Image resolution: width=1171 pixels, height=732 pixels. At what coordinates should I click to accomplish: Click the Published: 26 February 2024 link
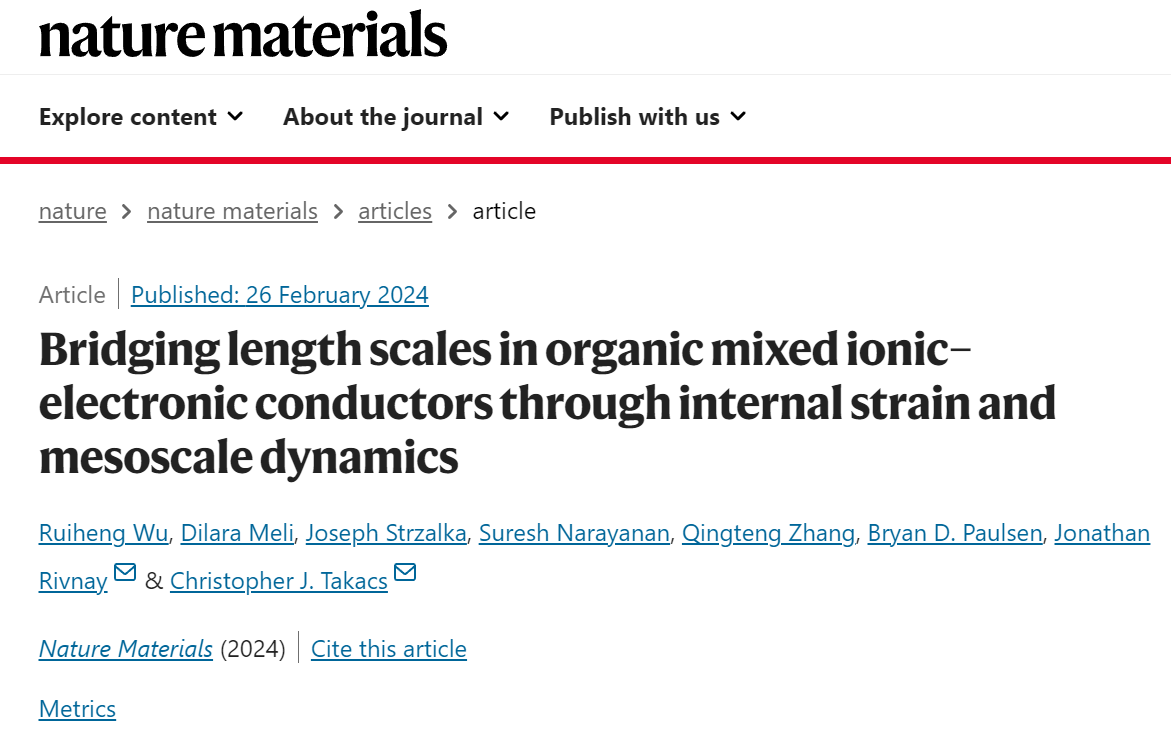(x=280, y=295)
